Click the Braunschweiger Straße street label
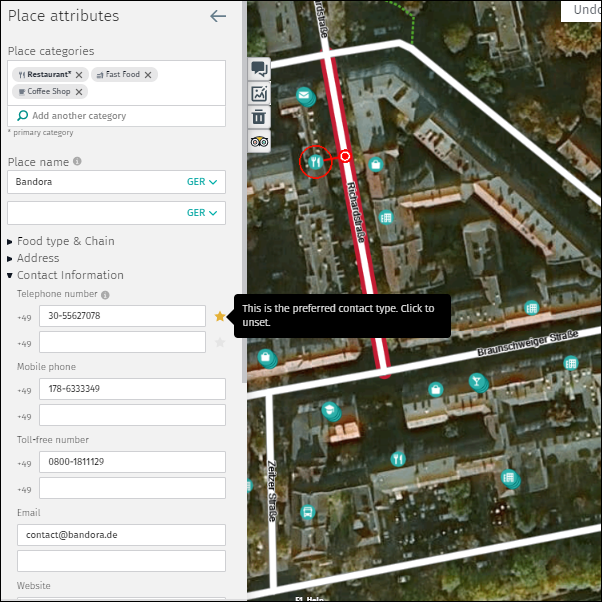 528,343
